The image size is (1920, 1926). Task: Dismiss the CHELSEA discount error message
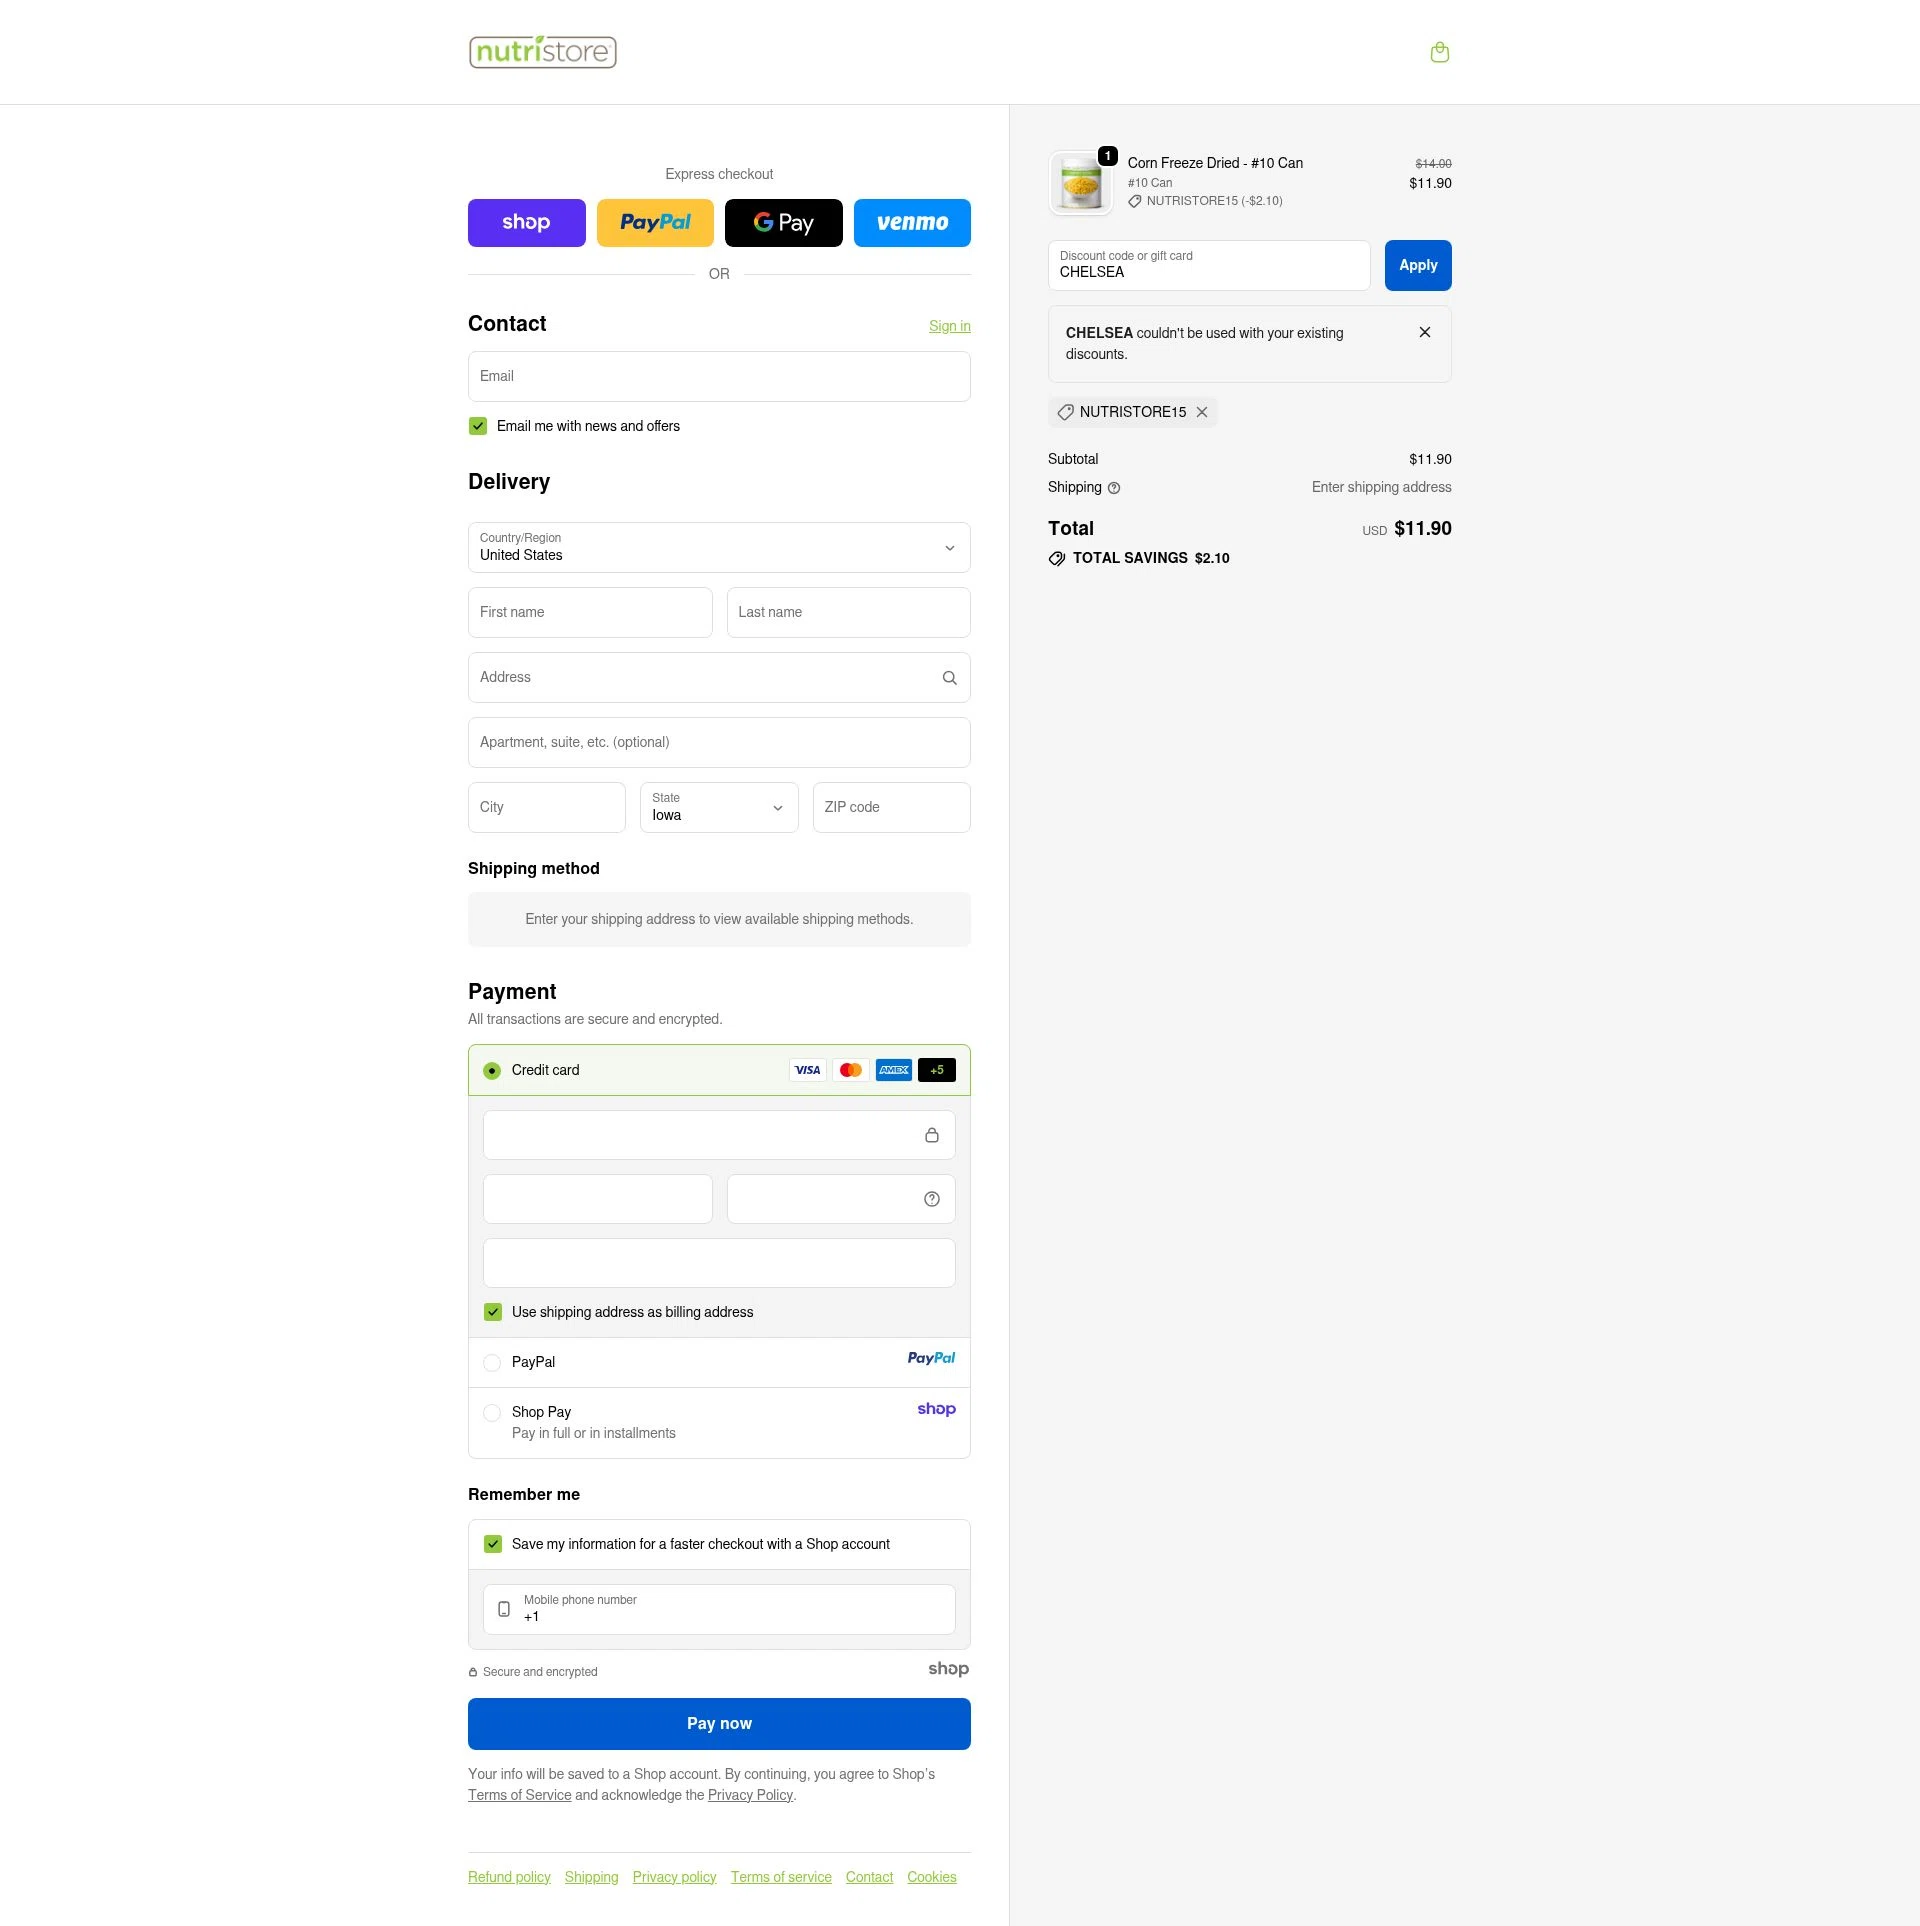[1425, 332]
